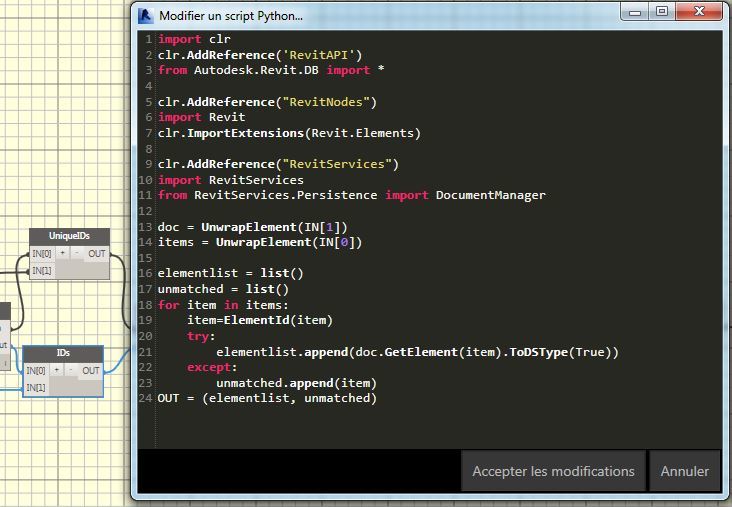Click line 'unmatched = list()'
Image resolution: width=732 pixels, height=507 pixels.
click(x=223, y=289)
